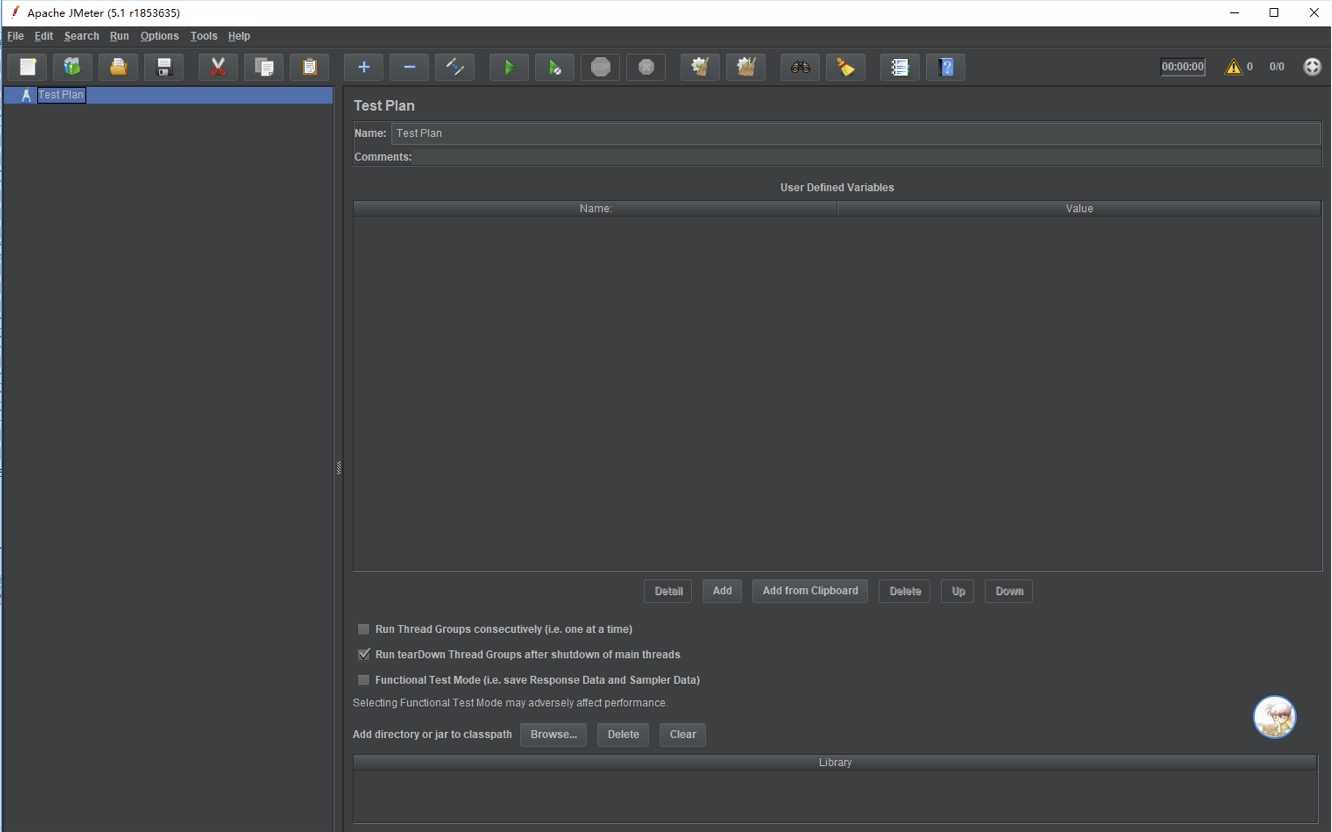1332x832 pixels.
Task: Click the Help question mark icon
Action: click(x=946, y=67)
